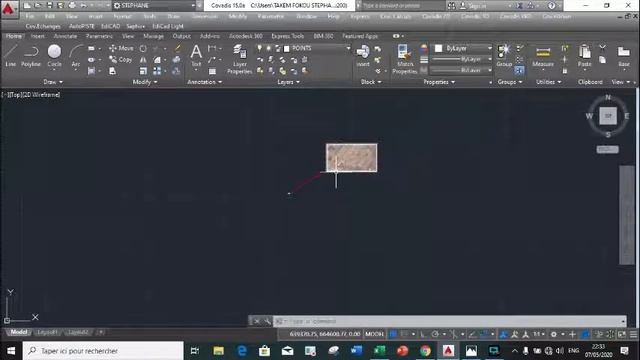Click the customization wrench icon in command line
Image resolution: width=640 pixels, height=360 pixels.
point(267,321)
